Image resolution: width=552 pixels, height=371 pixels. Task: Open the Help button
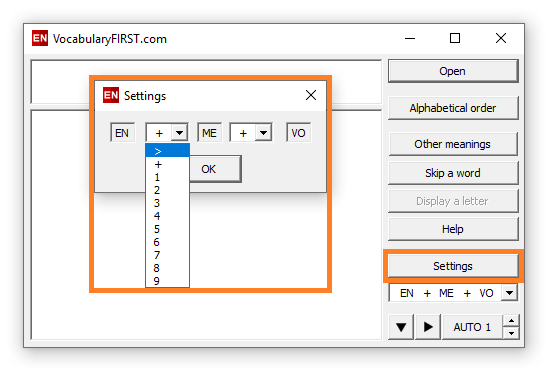pyautogui.click(x=453, y=229)
